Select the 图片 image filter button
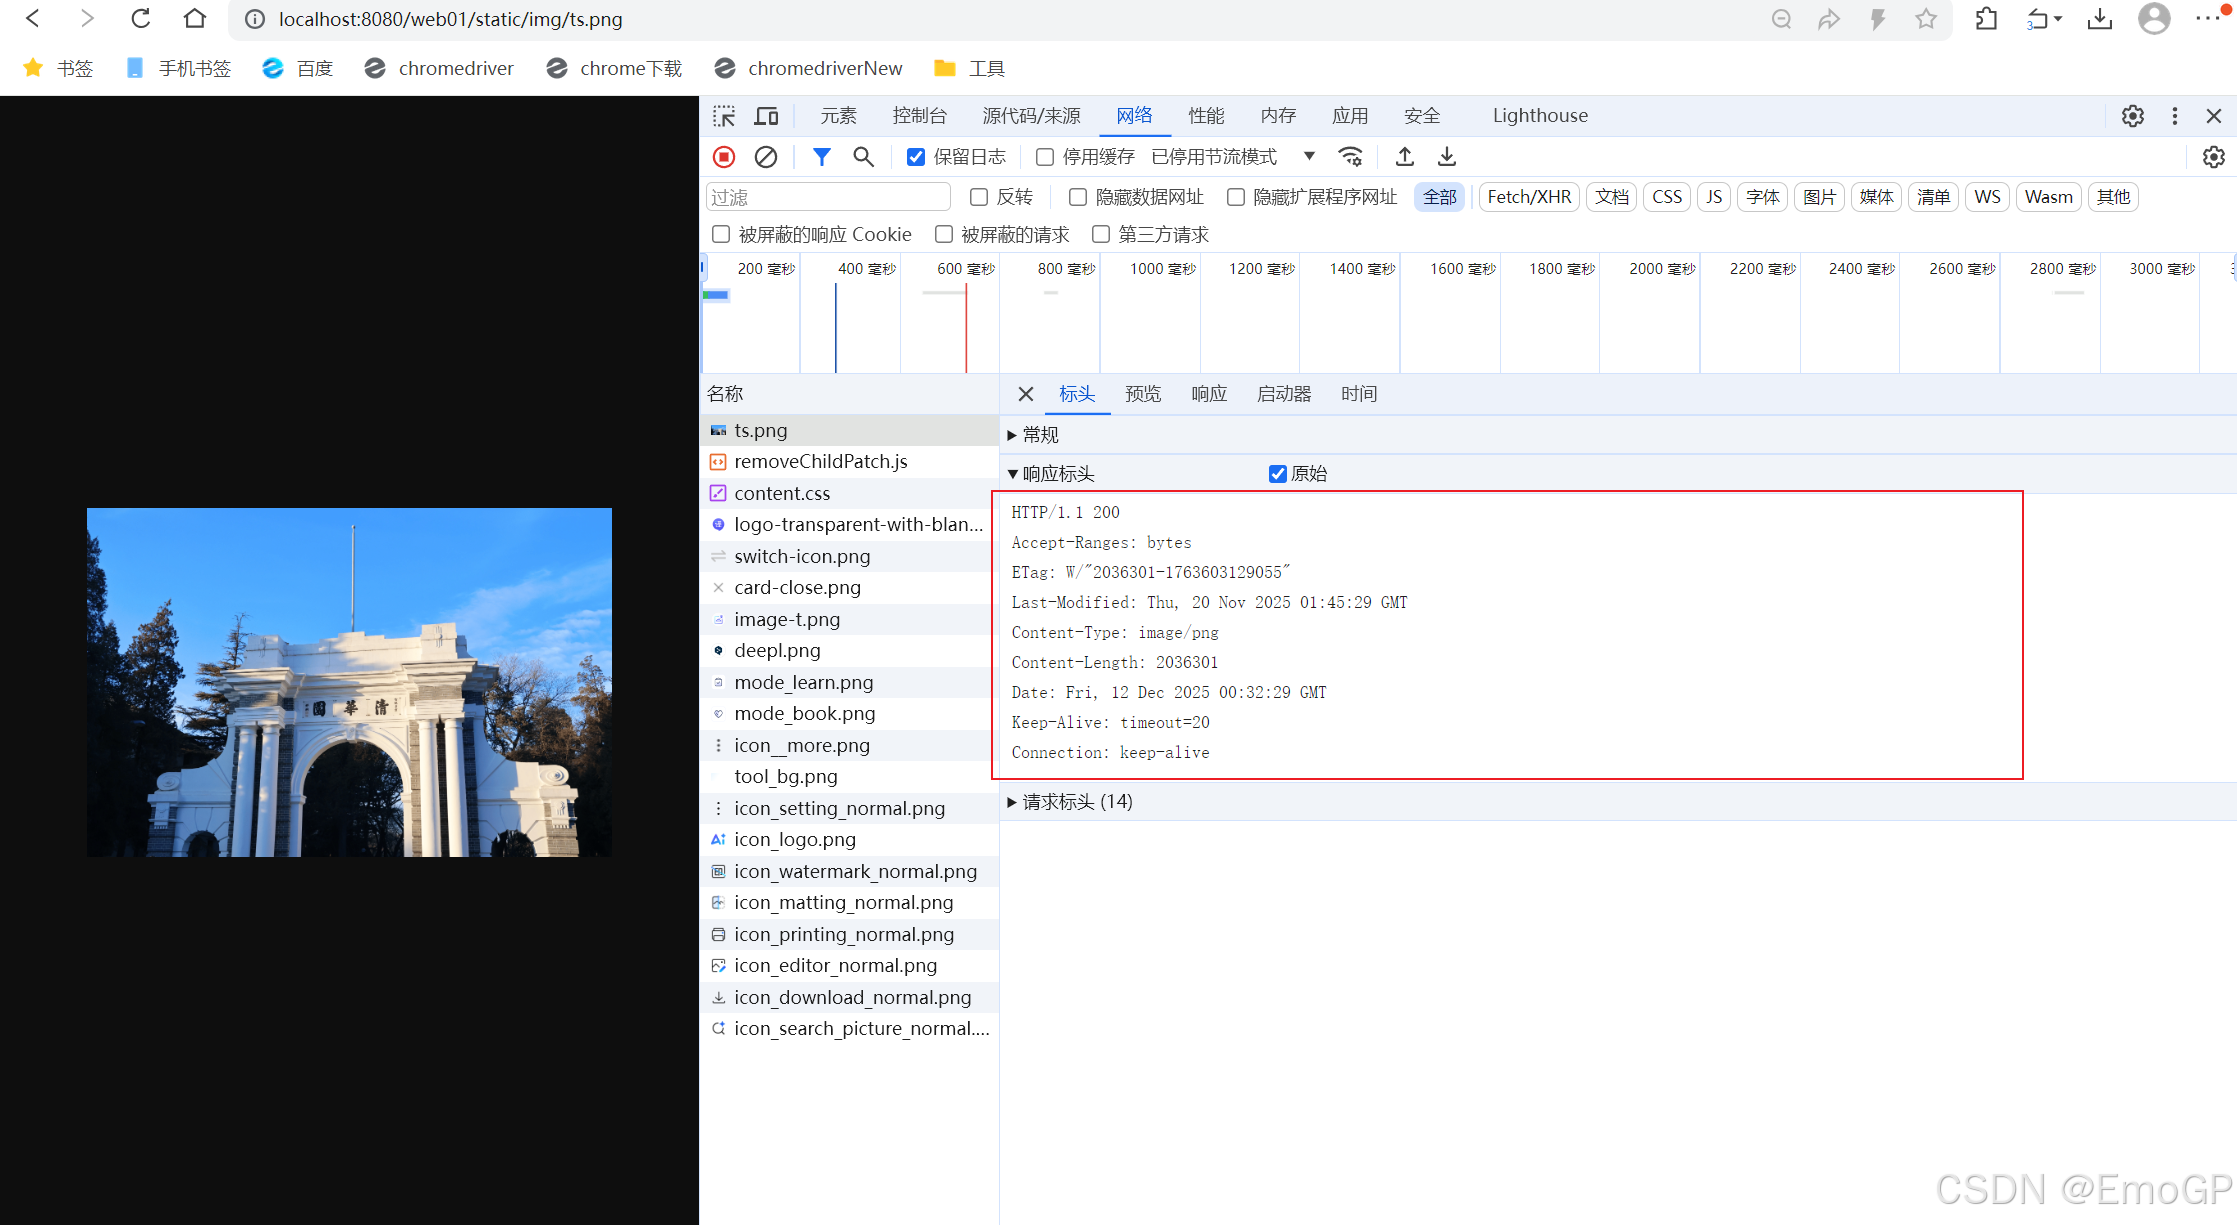 (1819, 197)
